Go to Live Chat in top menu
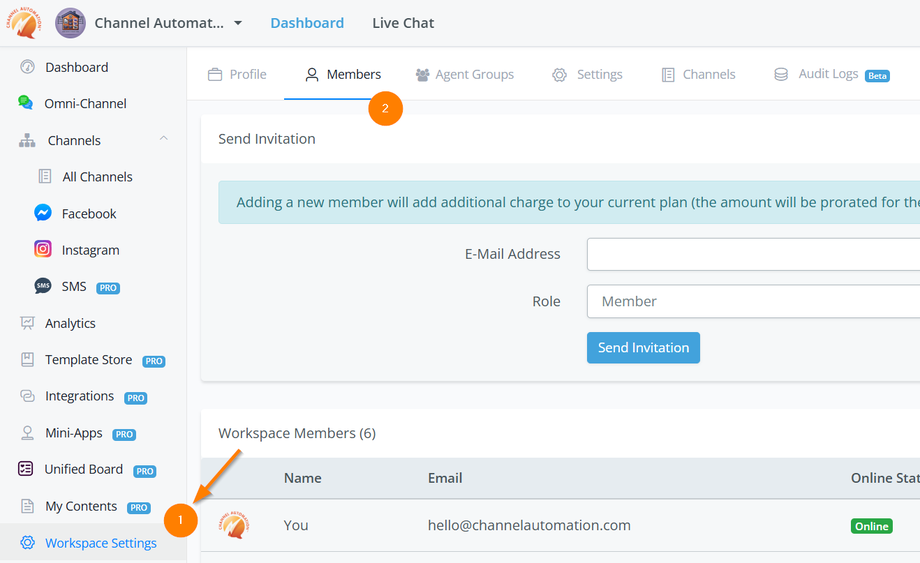The image size is (920, 563). (403, 23)
